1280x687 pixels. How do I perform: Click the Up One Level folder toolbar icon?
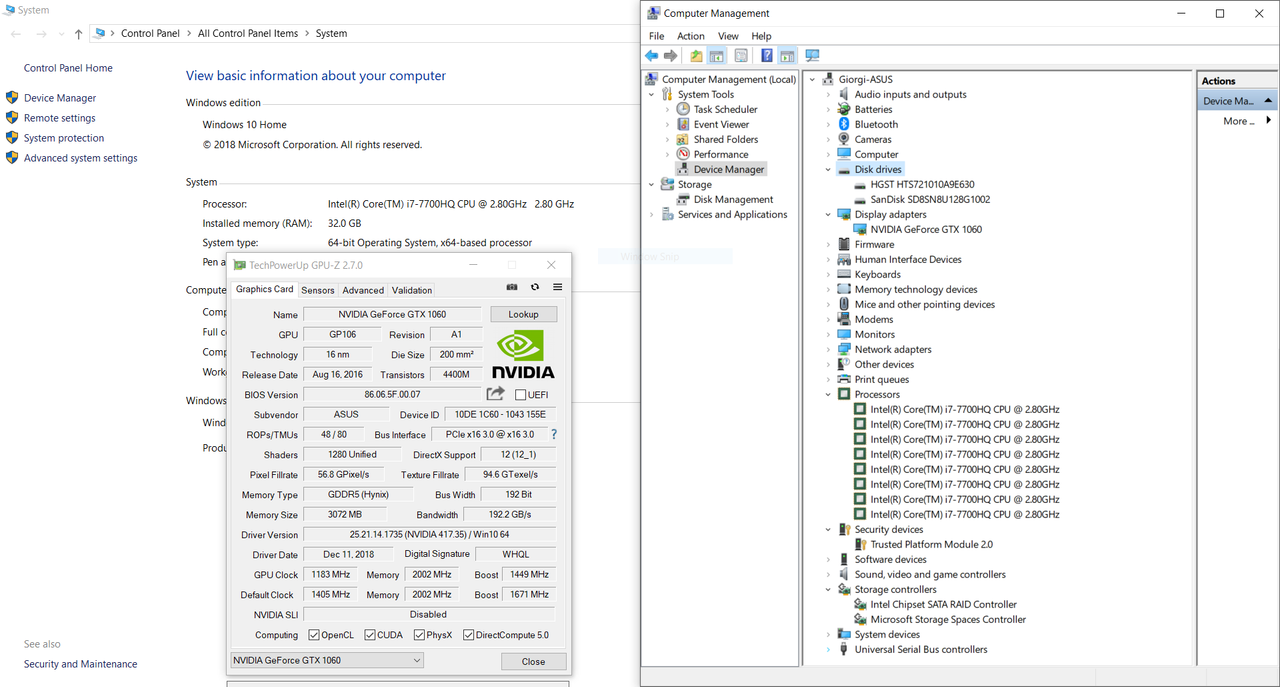tap(697, 56)
